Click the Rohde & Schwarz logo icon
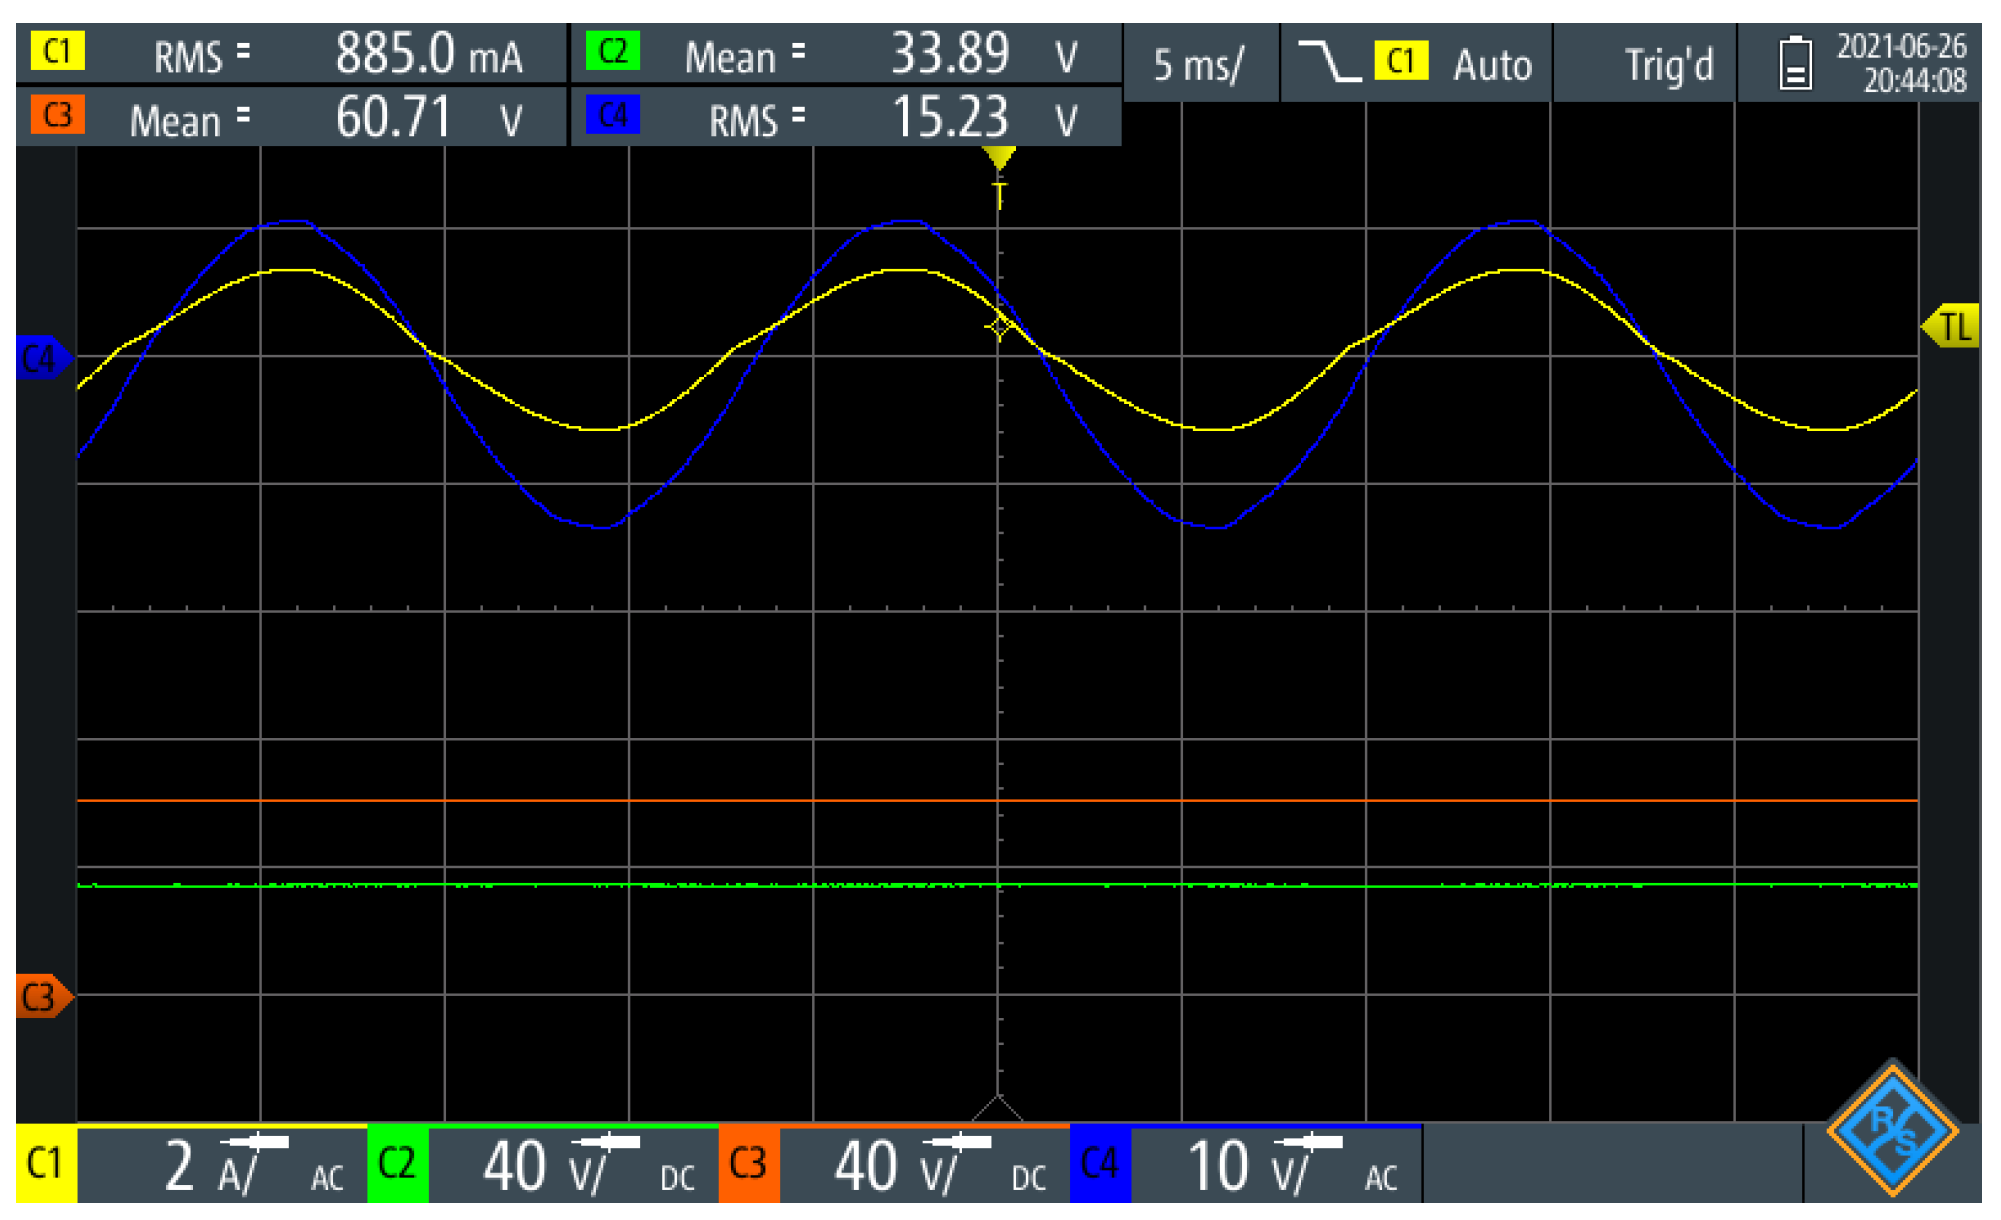Screen dimensions: 2001x1220 [x=1892, y=1130]
